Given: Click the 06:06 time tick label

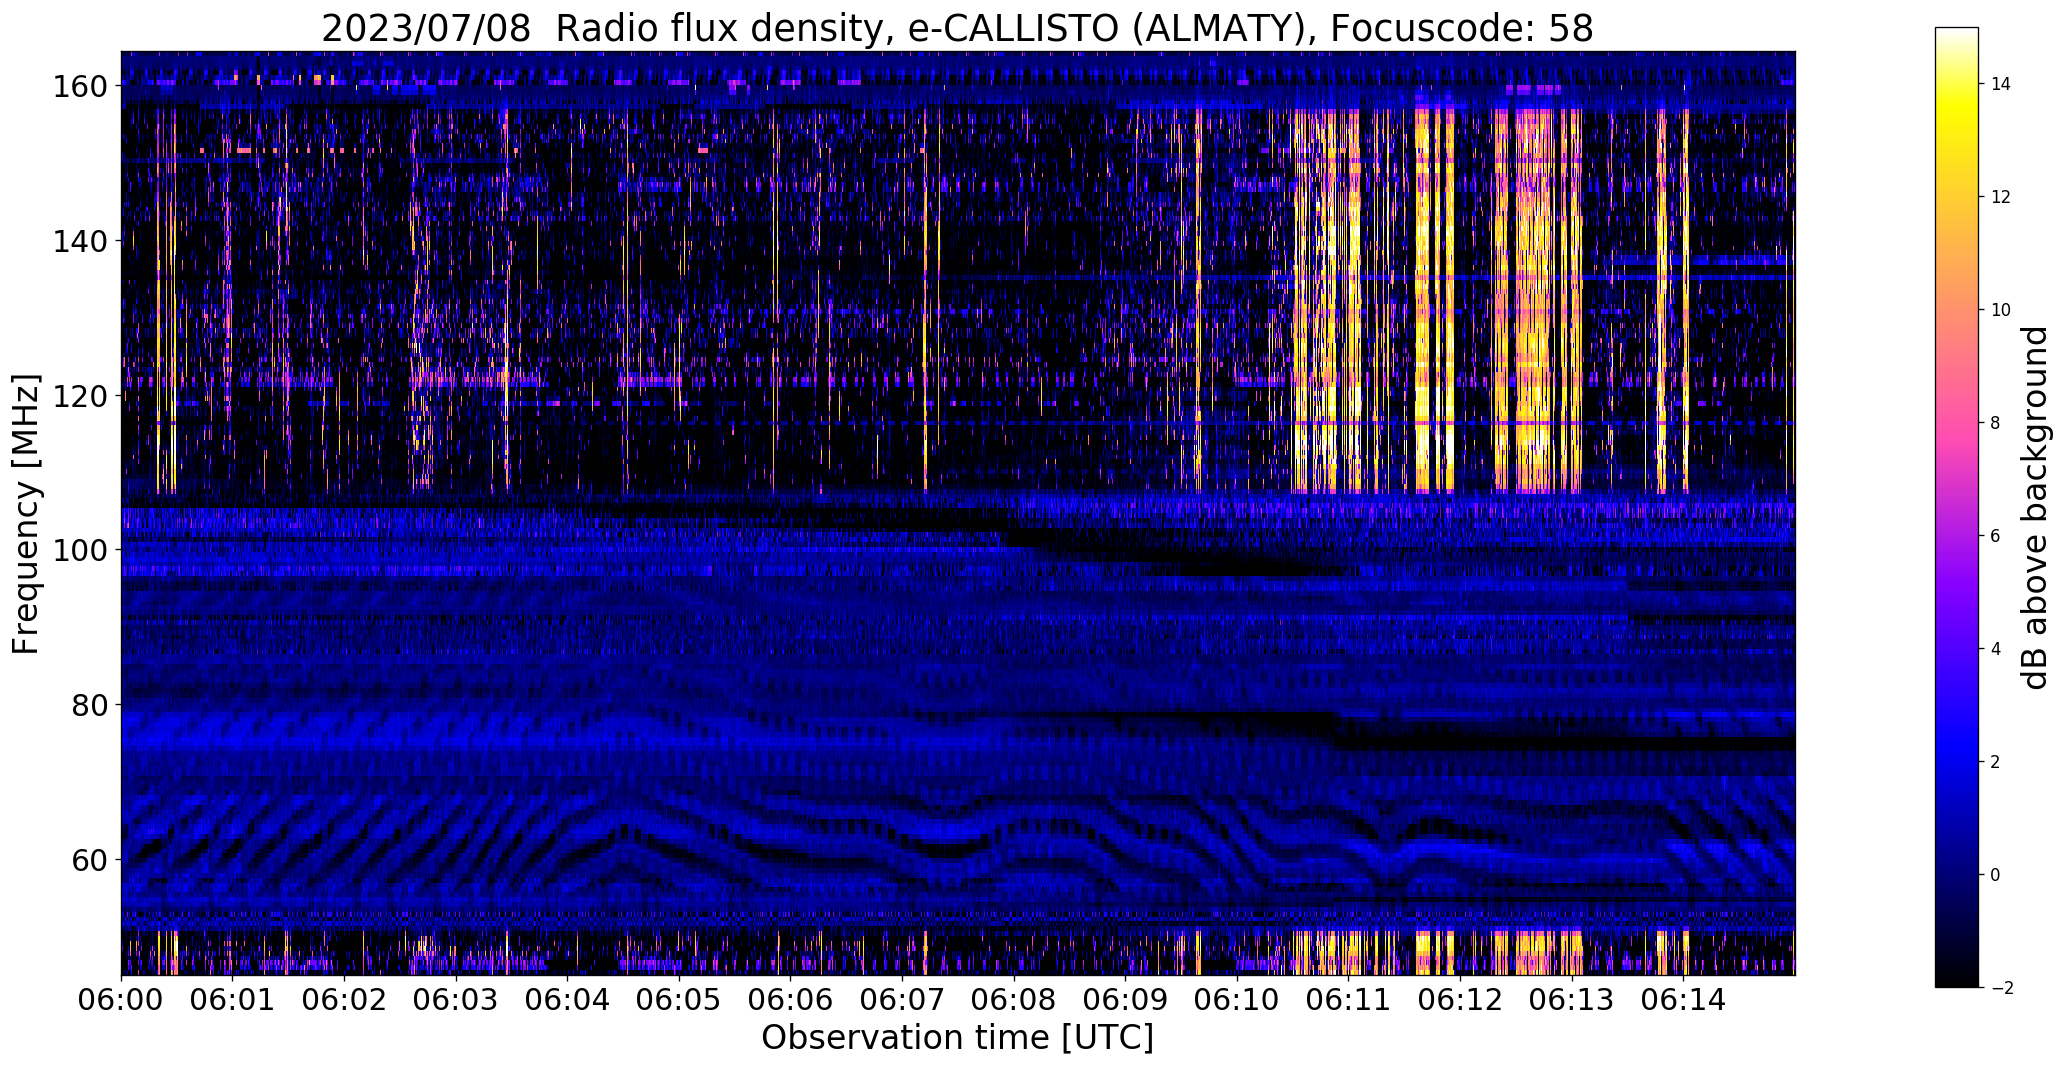Looking at the screenshot, I should (x=791, y=1000).
